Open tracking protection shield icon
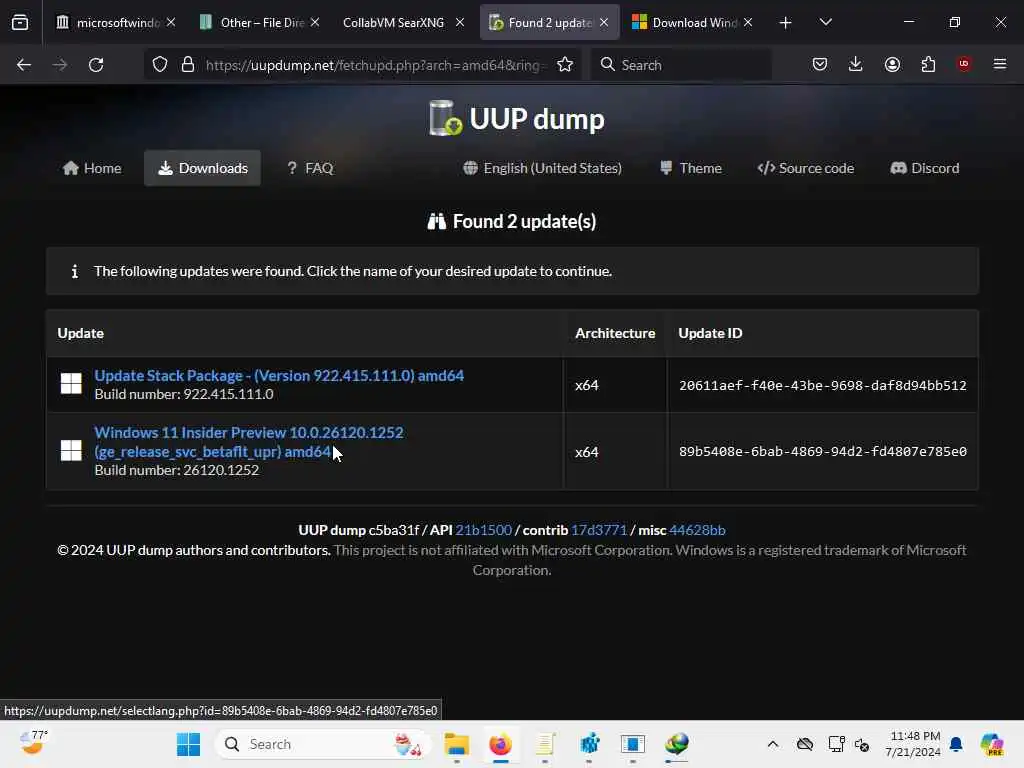Viewport: 1024px width, 768px height. point(160,65)
